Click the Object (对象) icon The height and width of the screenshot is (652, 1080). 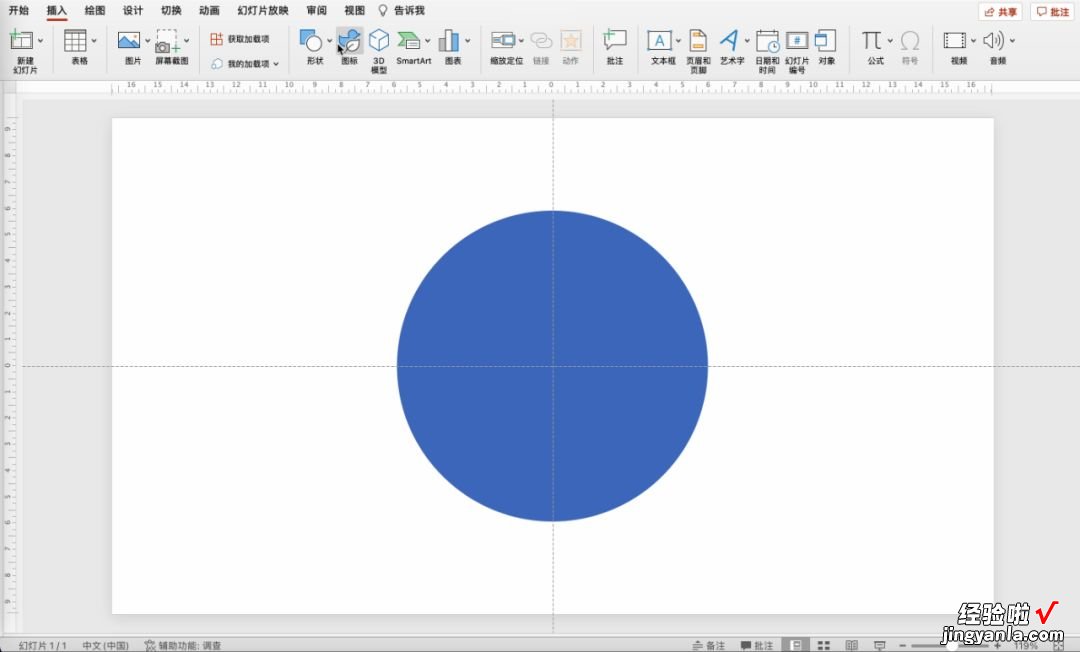click(826, 41)
